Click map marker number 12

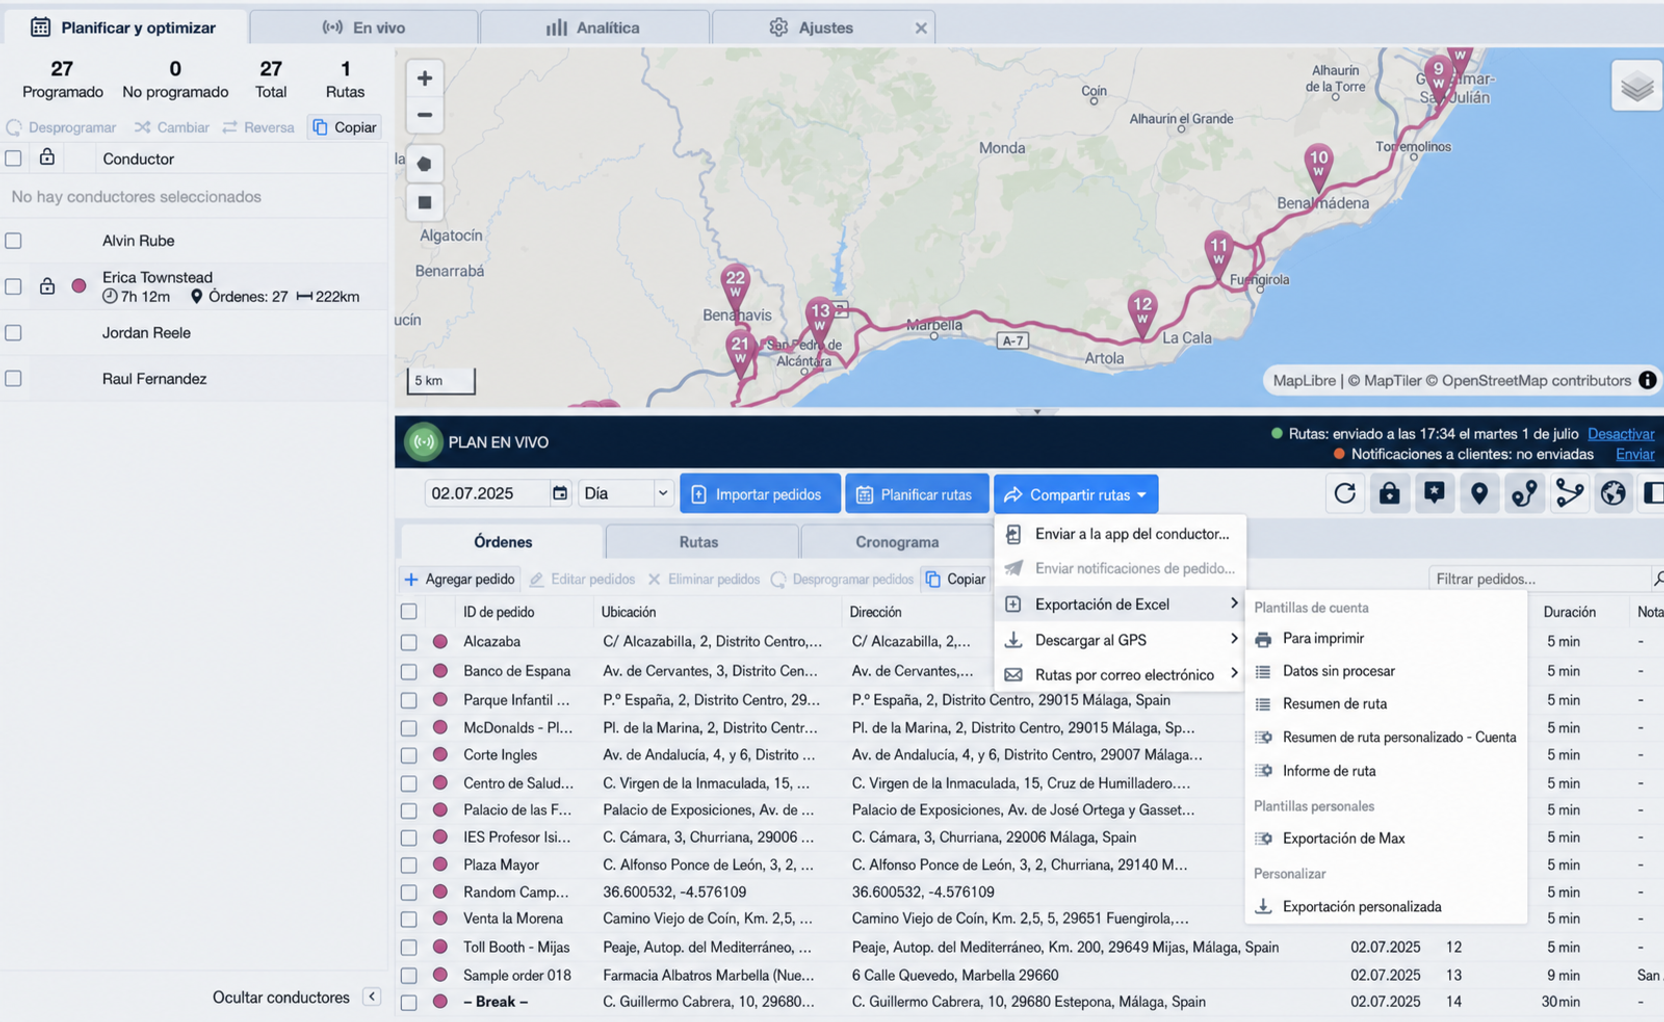tap(1141, 312)
